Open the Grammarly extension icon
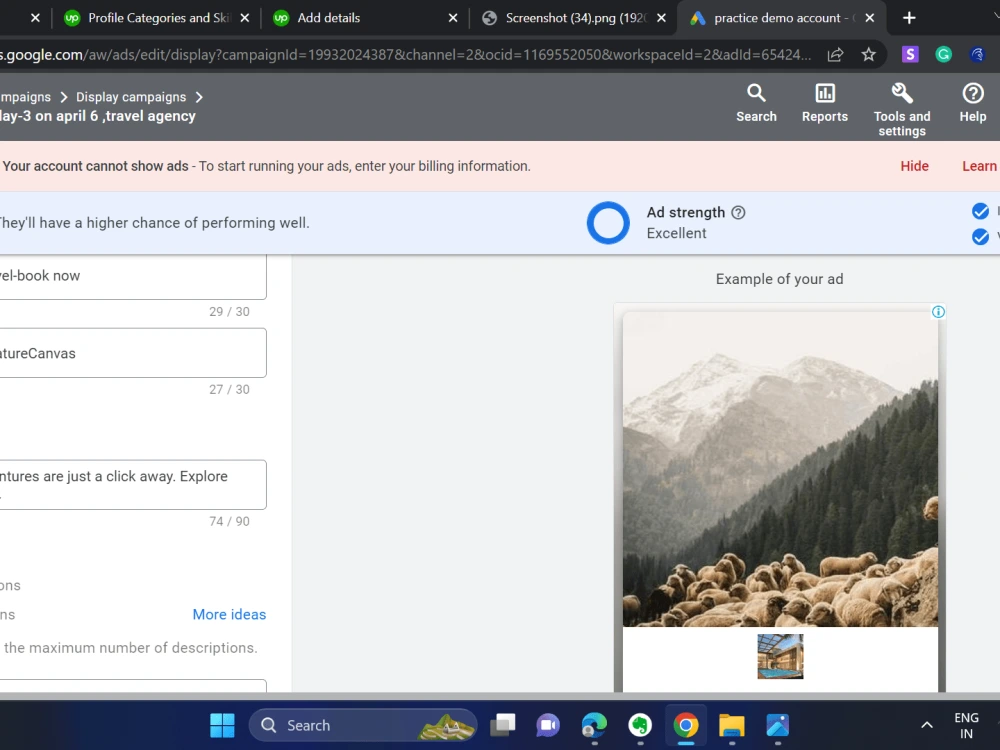Viewport: 1000px width, 750px height. click(x=943, y=55)
